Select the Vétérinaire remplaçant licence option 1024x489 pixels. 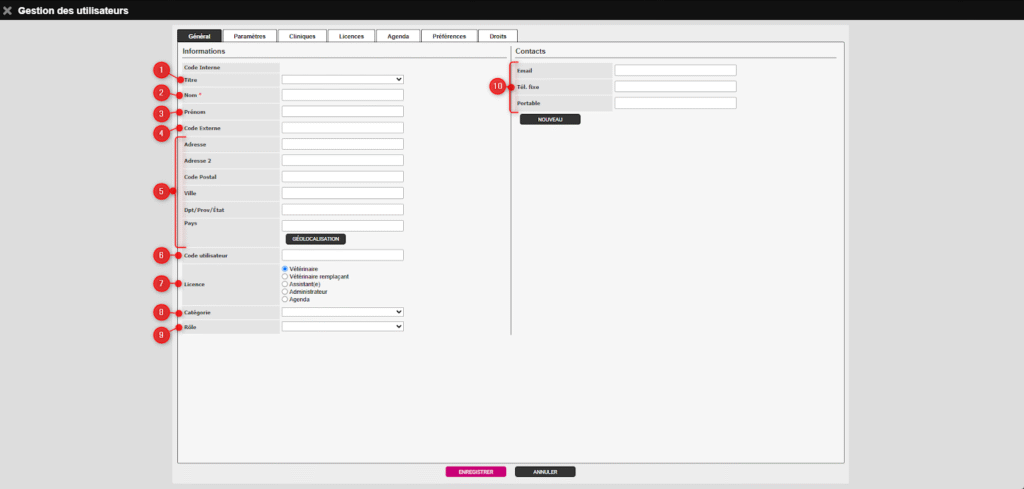285,276
